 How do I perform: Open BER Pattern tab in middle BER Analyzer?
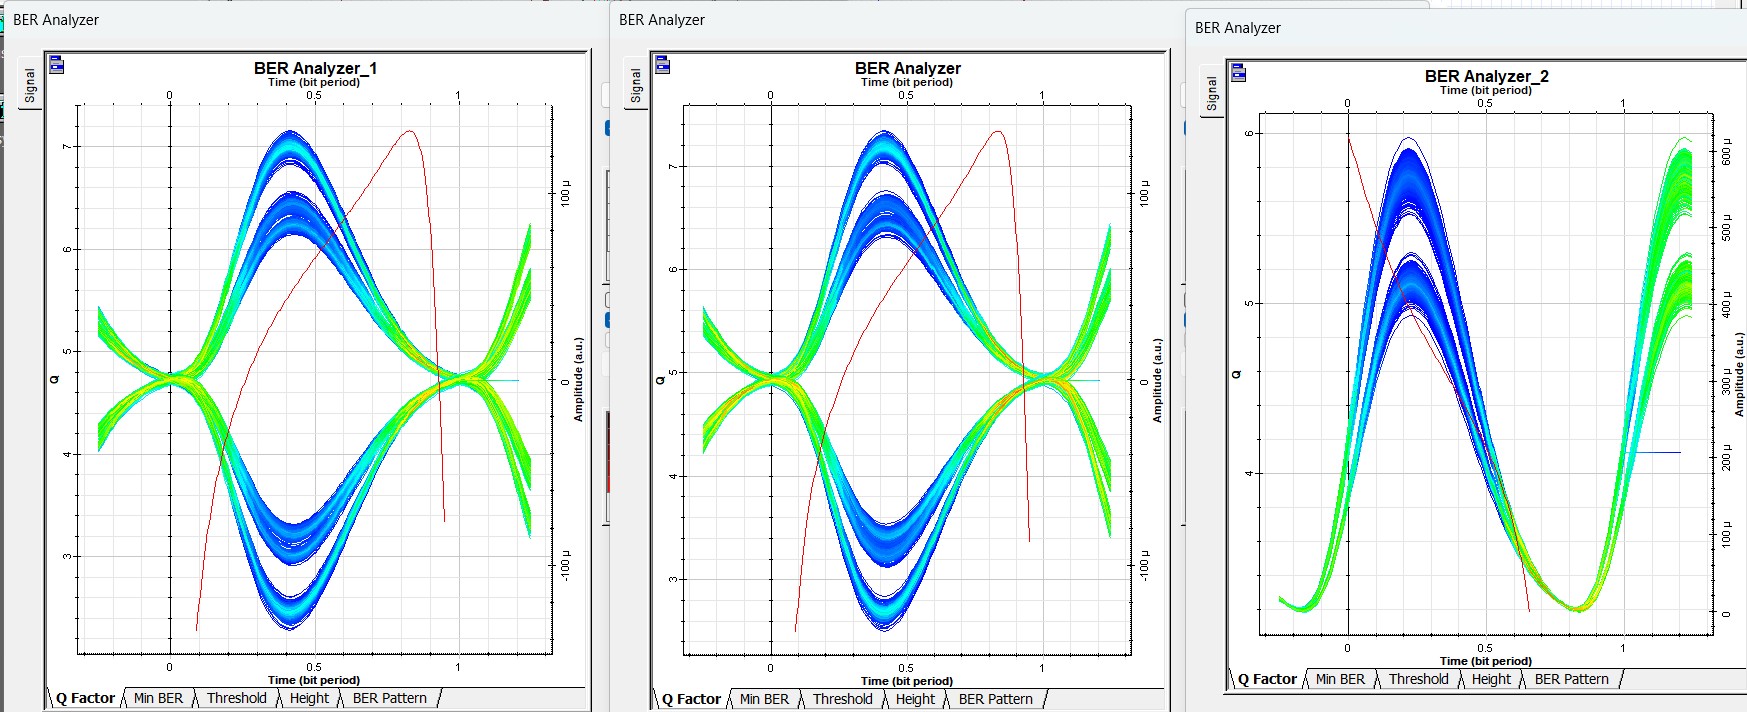pos(995,699)
